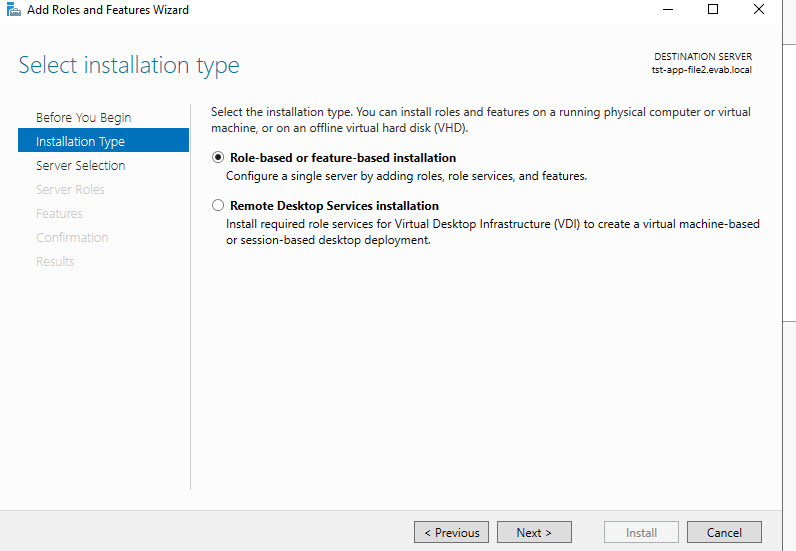This screenshot has width=796, height=551.
Task: Click the wizard icon in the title bar
Action: 12,10
